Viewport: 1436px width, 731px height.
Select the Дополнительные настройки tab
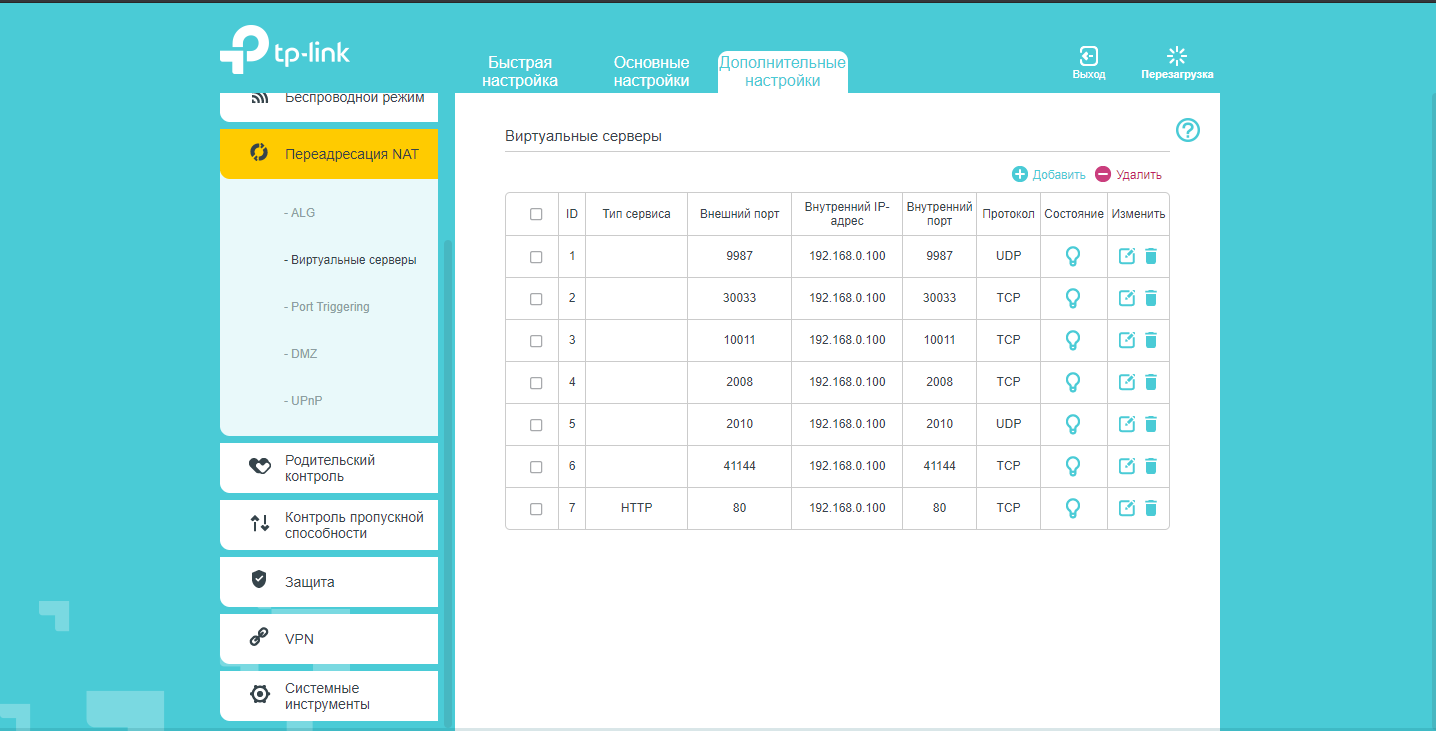[782, 72]
